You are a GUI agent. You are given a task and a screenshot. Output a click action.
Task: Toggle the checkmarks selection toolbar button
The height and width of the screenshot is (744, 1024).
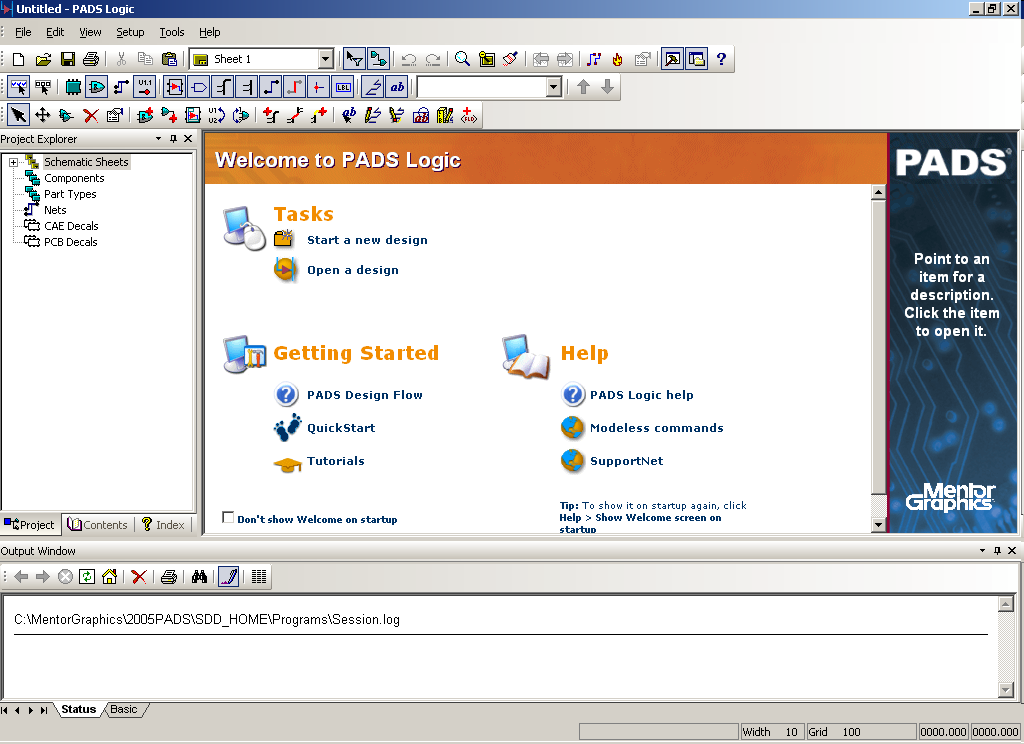pyautogui.click(x=18, y=87)
